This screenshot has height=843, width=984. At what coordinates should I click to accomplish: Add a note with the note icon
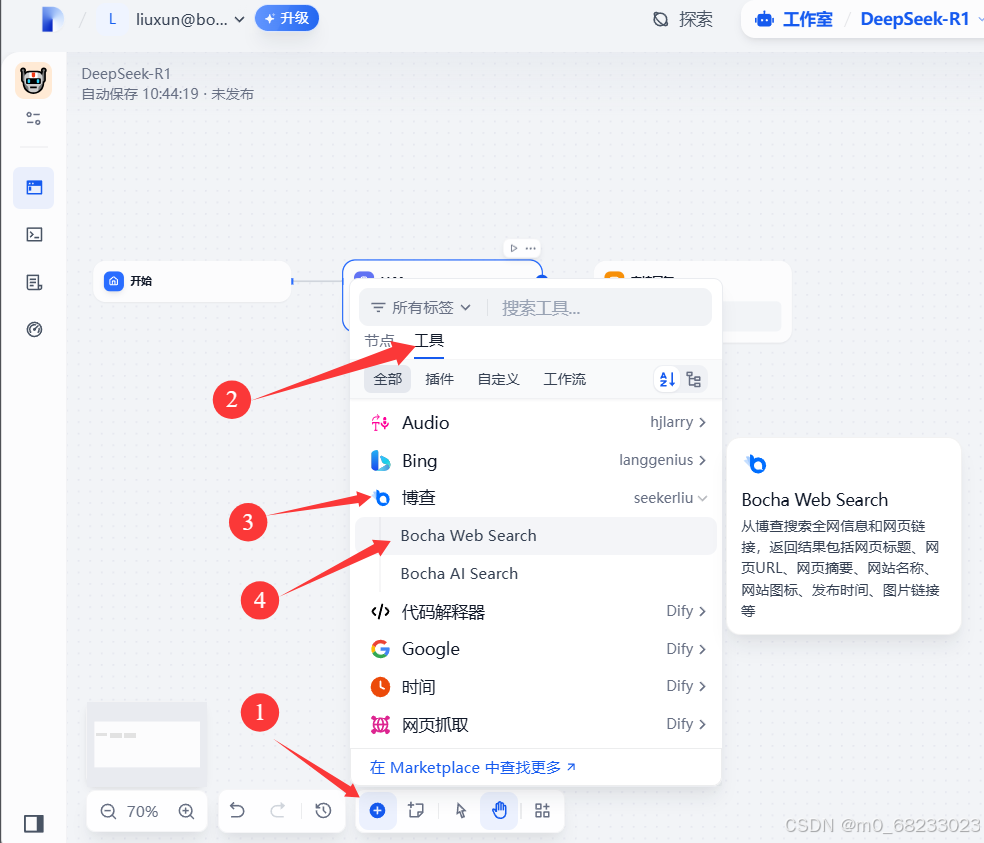(x=416, y=810)
